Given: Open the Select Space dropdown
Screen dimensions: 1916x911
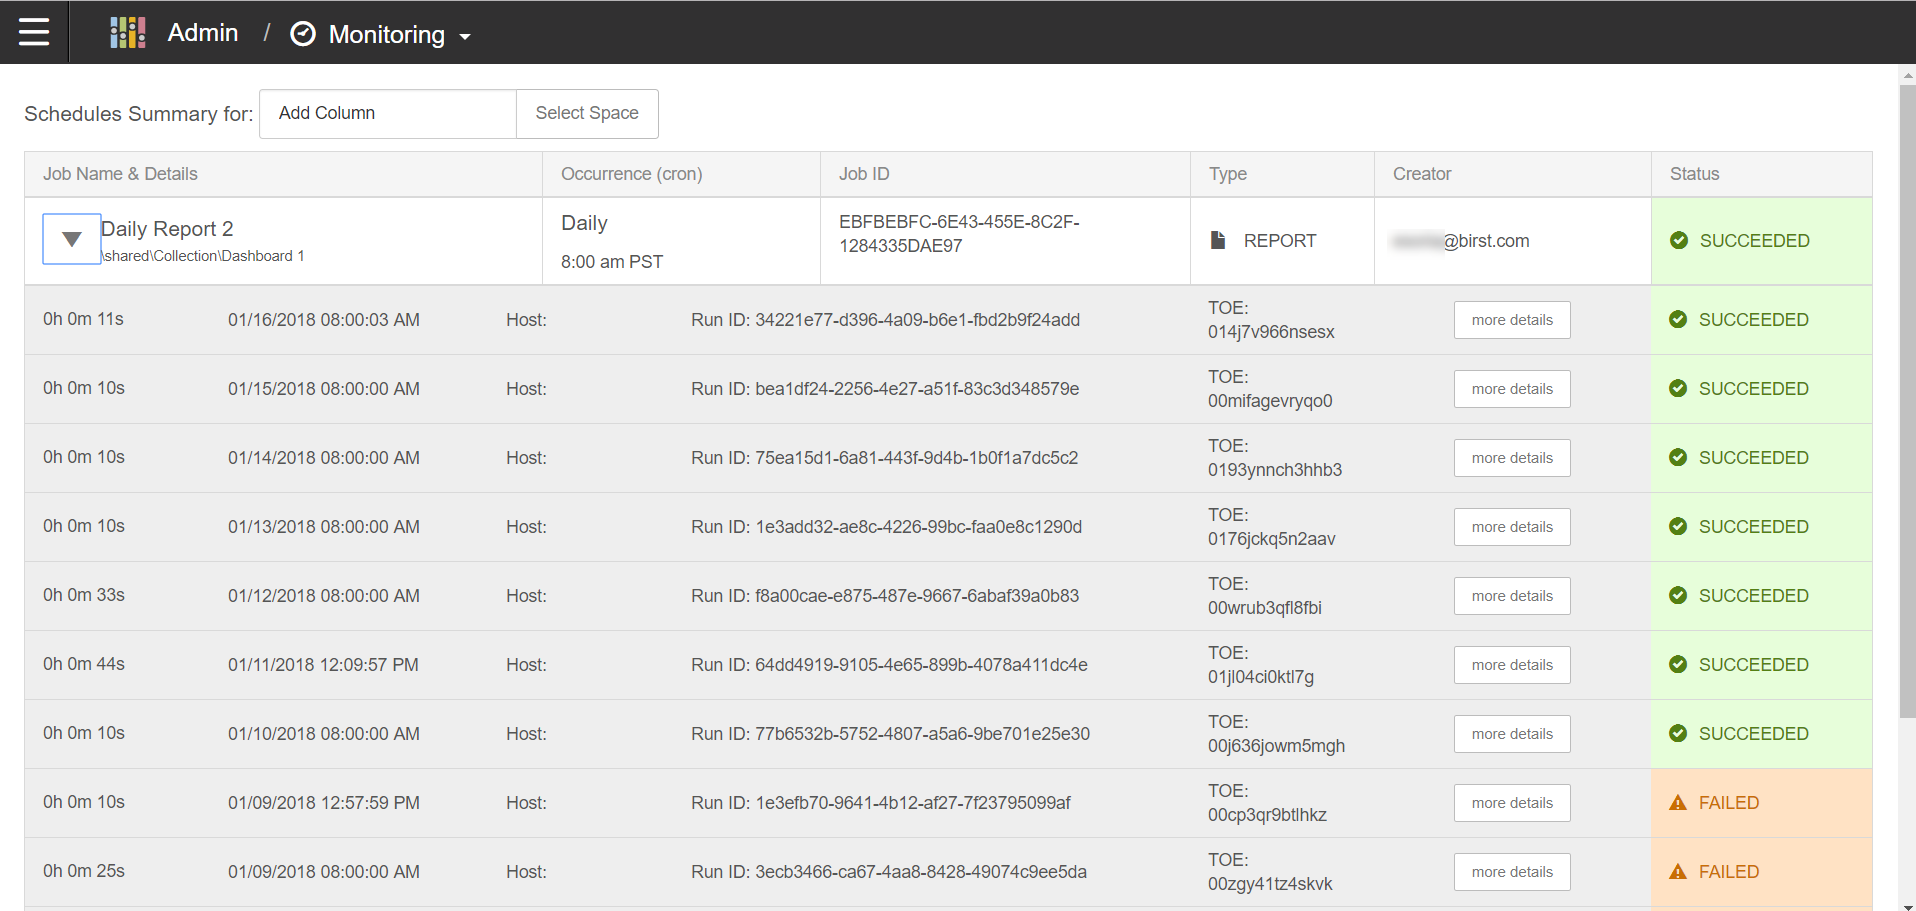Looking at the screenshot, I should coord(587,113).
